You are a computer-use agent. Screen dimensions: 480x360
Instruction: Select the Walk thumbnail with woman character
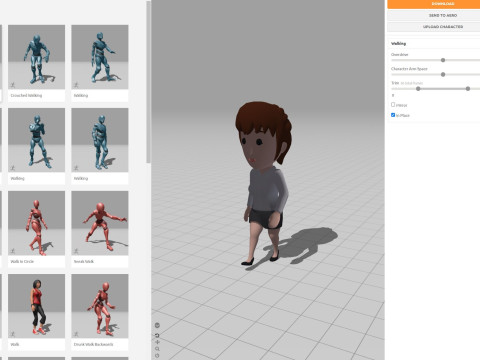(37, 306)
